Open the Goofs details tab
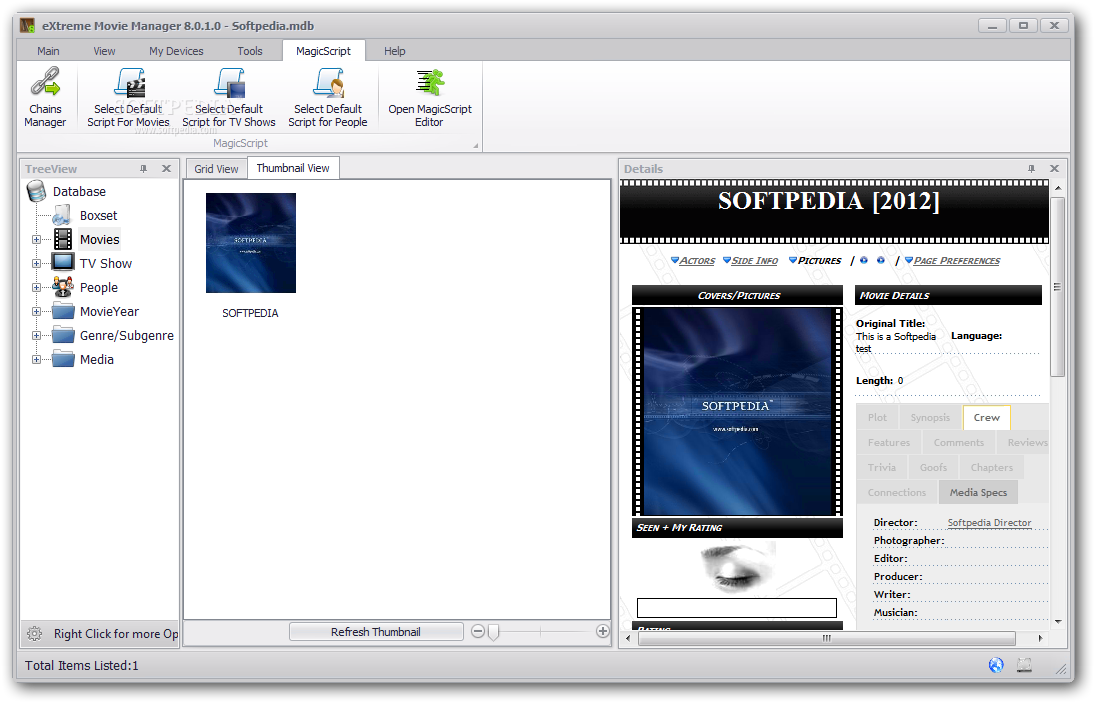1095x703 pixels. [934, 468]
